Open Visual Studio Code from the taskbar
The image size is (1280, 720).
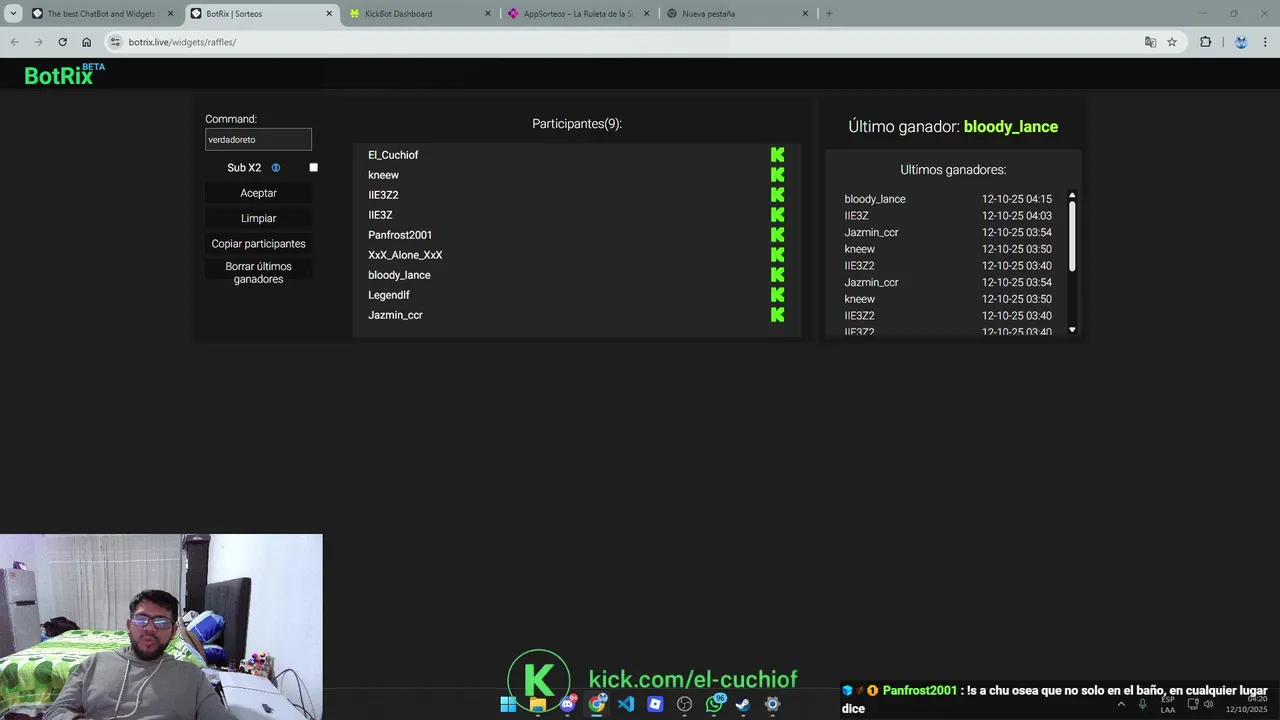coord(626,704)
